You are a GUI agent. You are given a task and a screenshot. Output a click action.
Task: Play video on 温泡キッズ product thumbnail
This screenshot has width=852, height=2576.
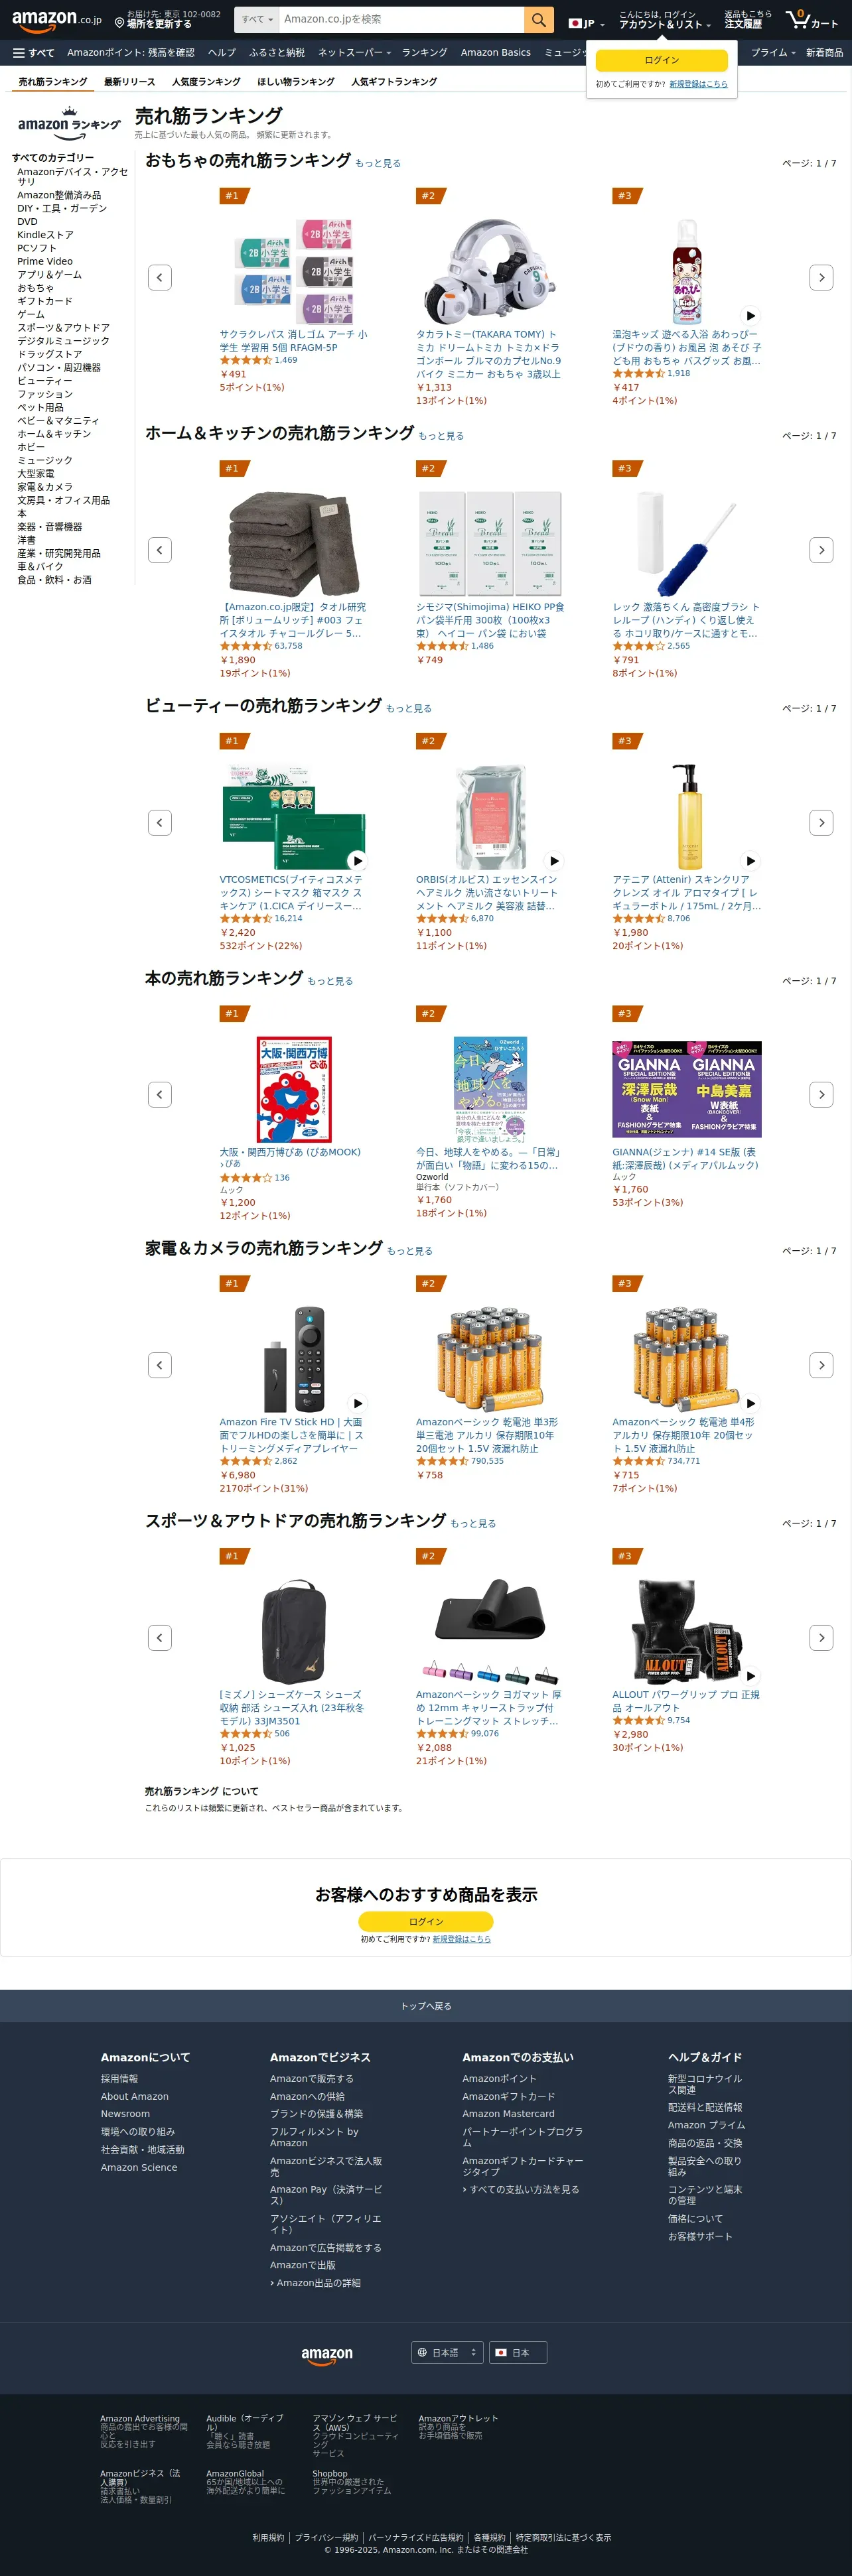[750, 315]
